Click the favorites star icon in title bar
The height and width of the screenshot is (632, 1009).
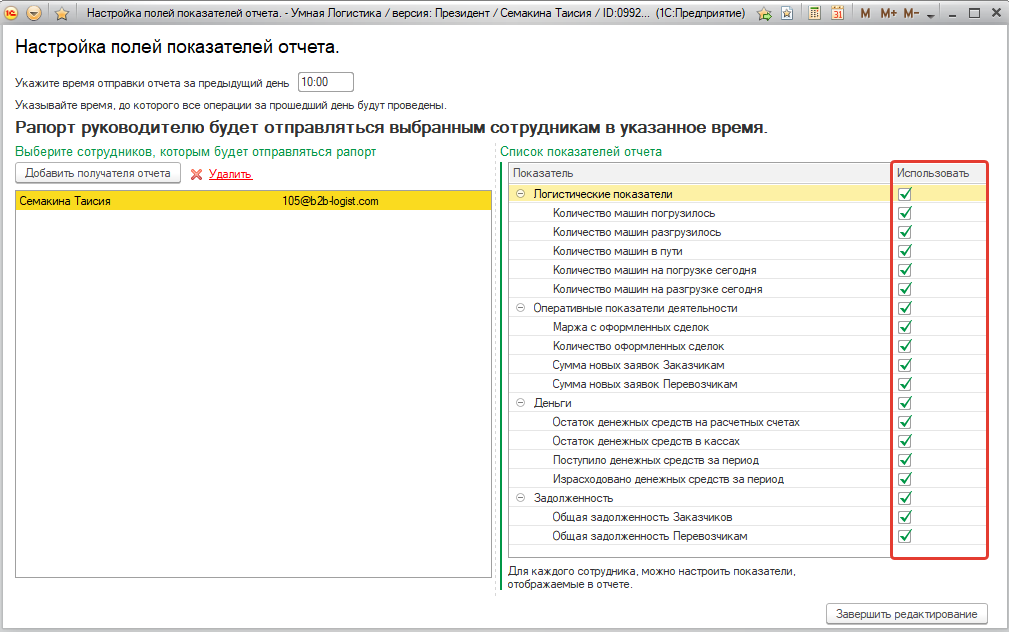tap(62, 14)
